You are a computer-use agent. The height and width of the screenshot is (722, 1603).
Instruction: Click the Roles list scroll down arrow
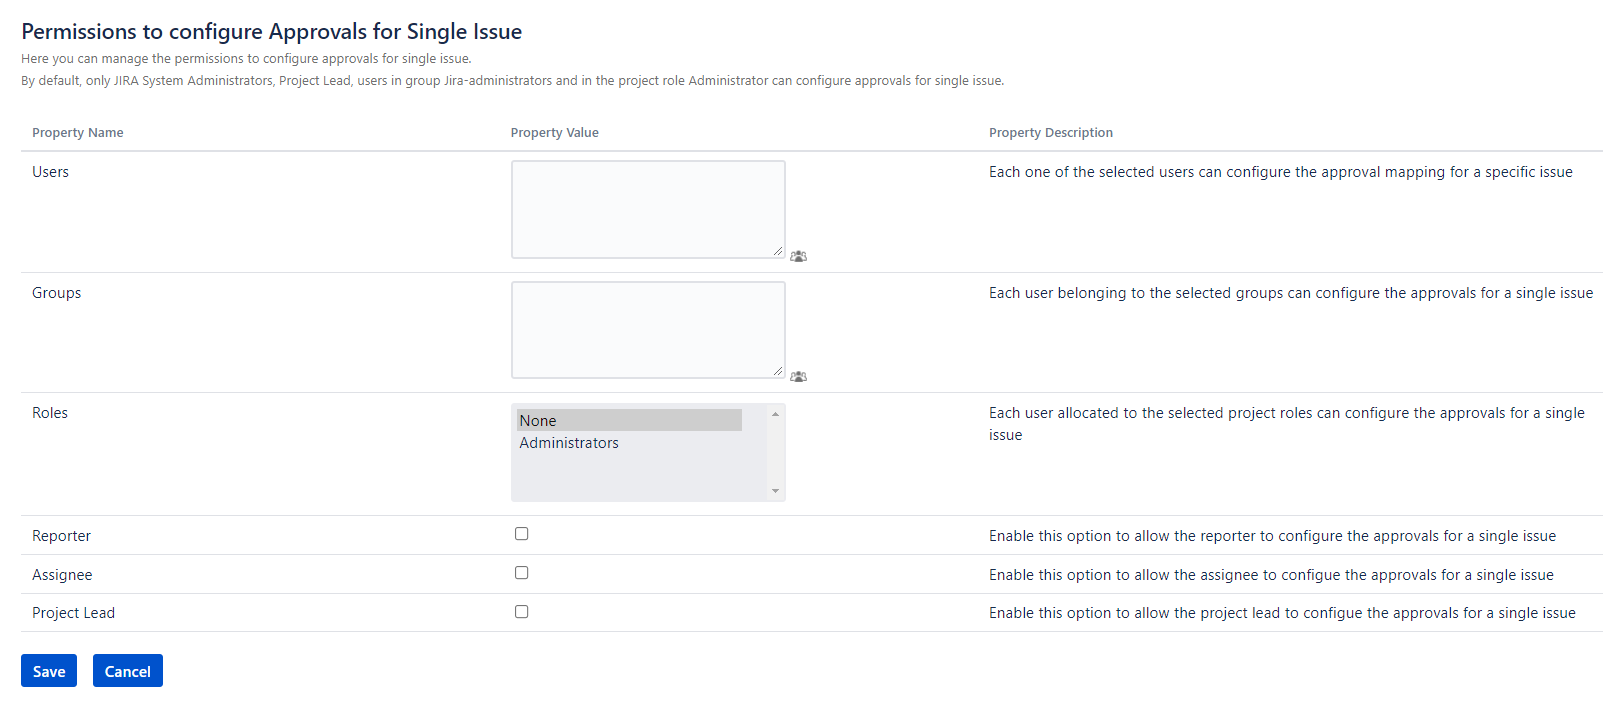click(775, 491)
